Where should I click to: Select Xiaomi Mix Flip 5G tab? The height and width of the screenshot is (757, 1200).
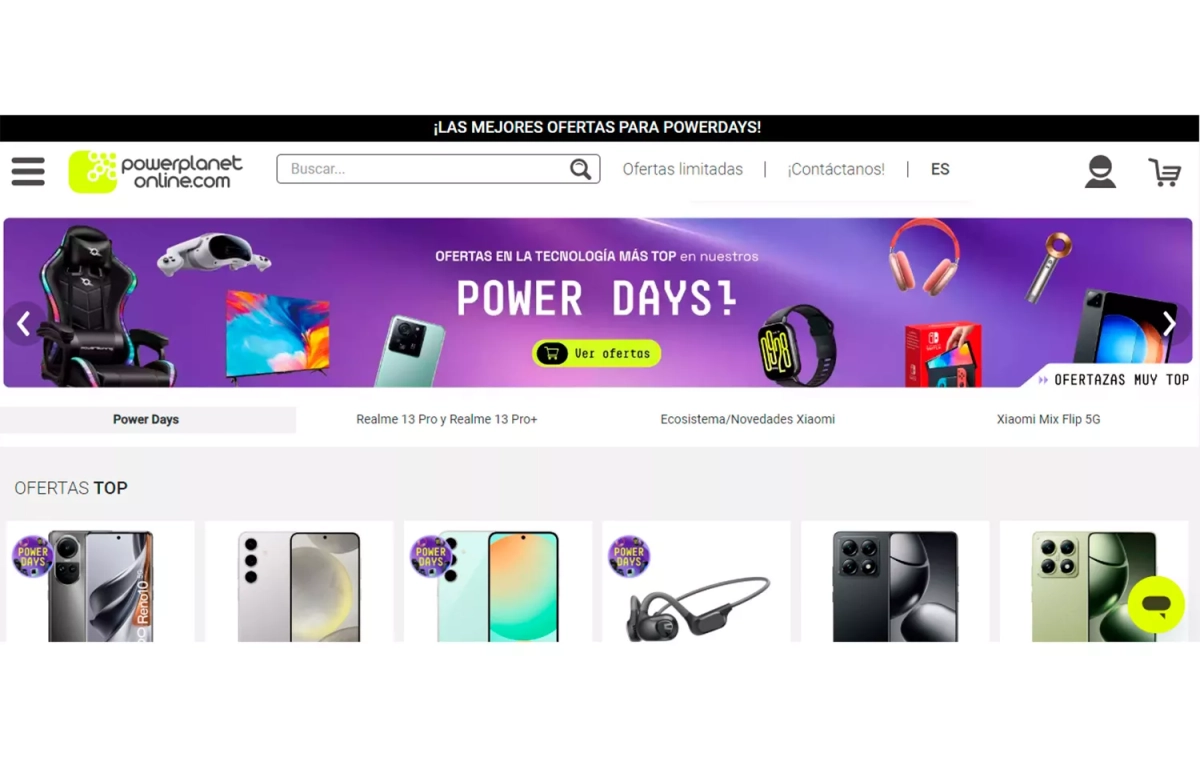(x=1048, y=419)
